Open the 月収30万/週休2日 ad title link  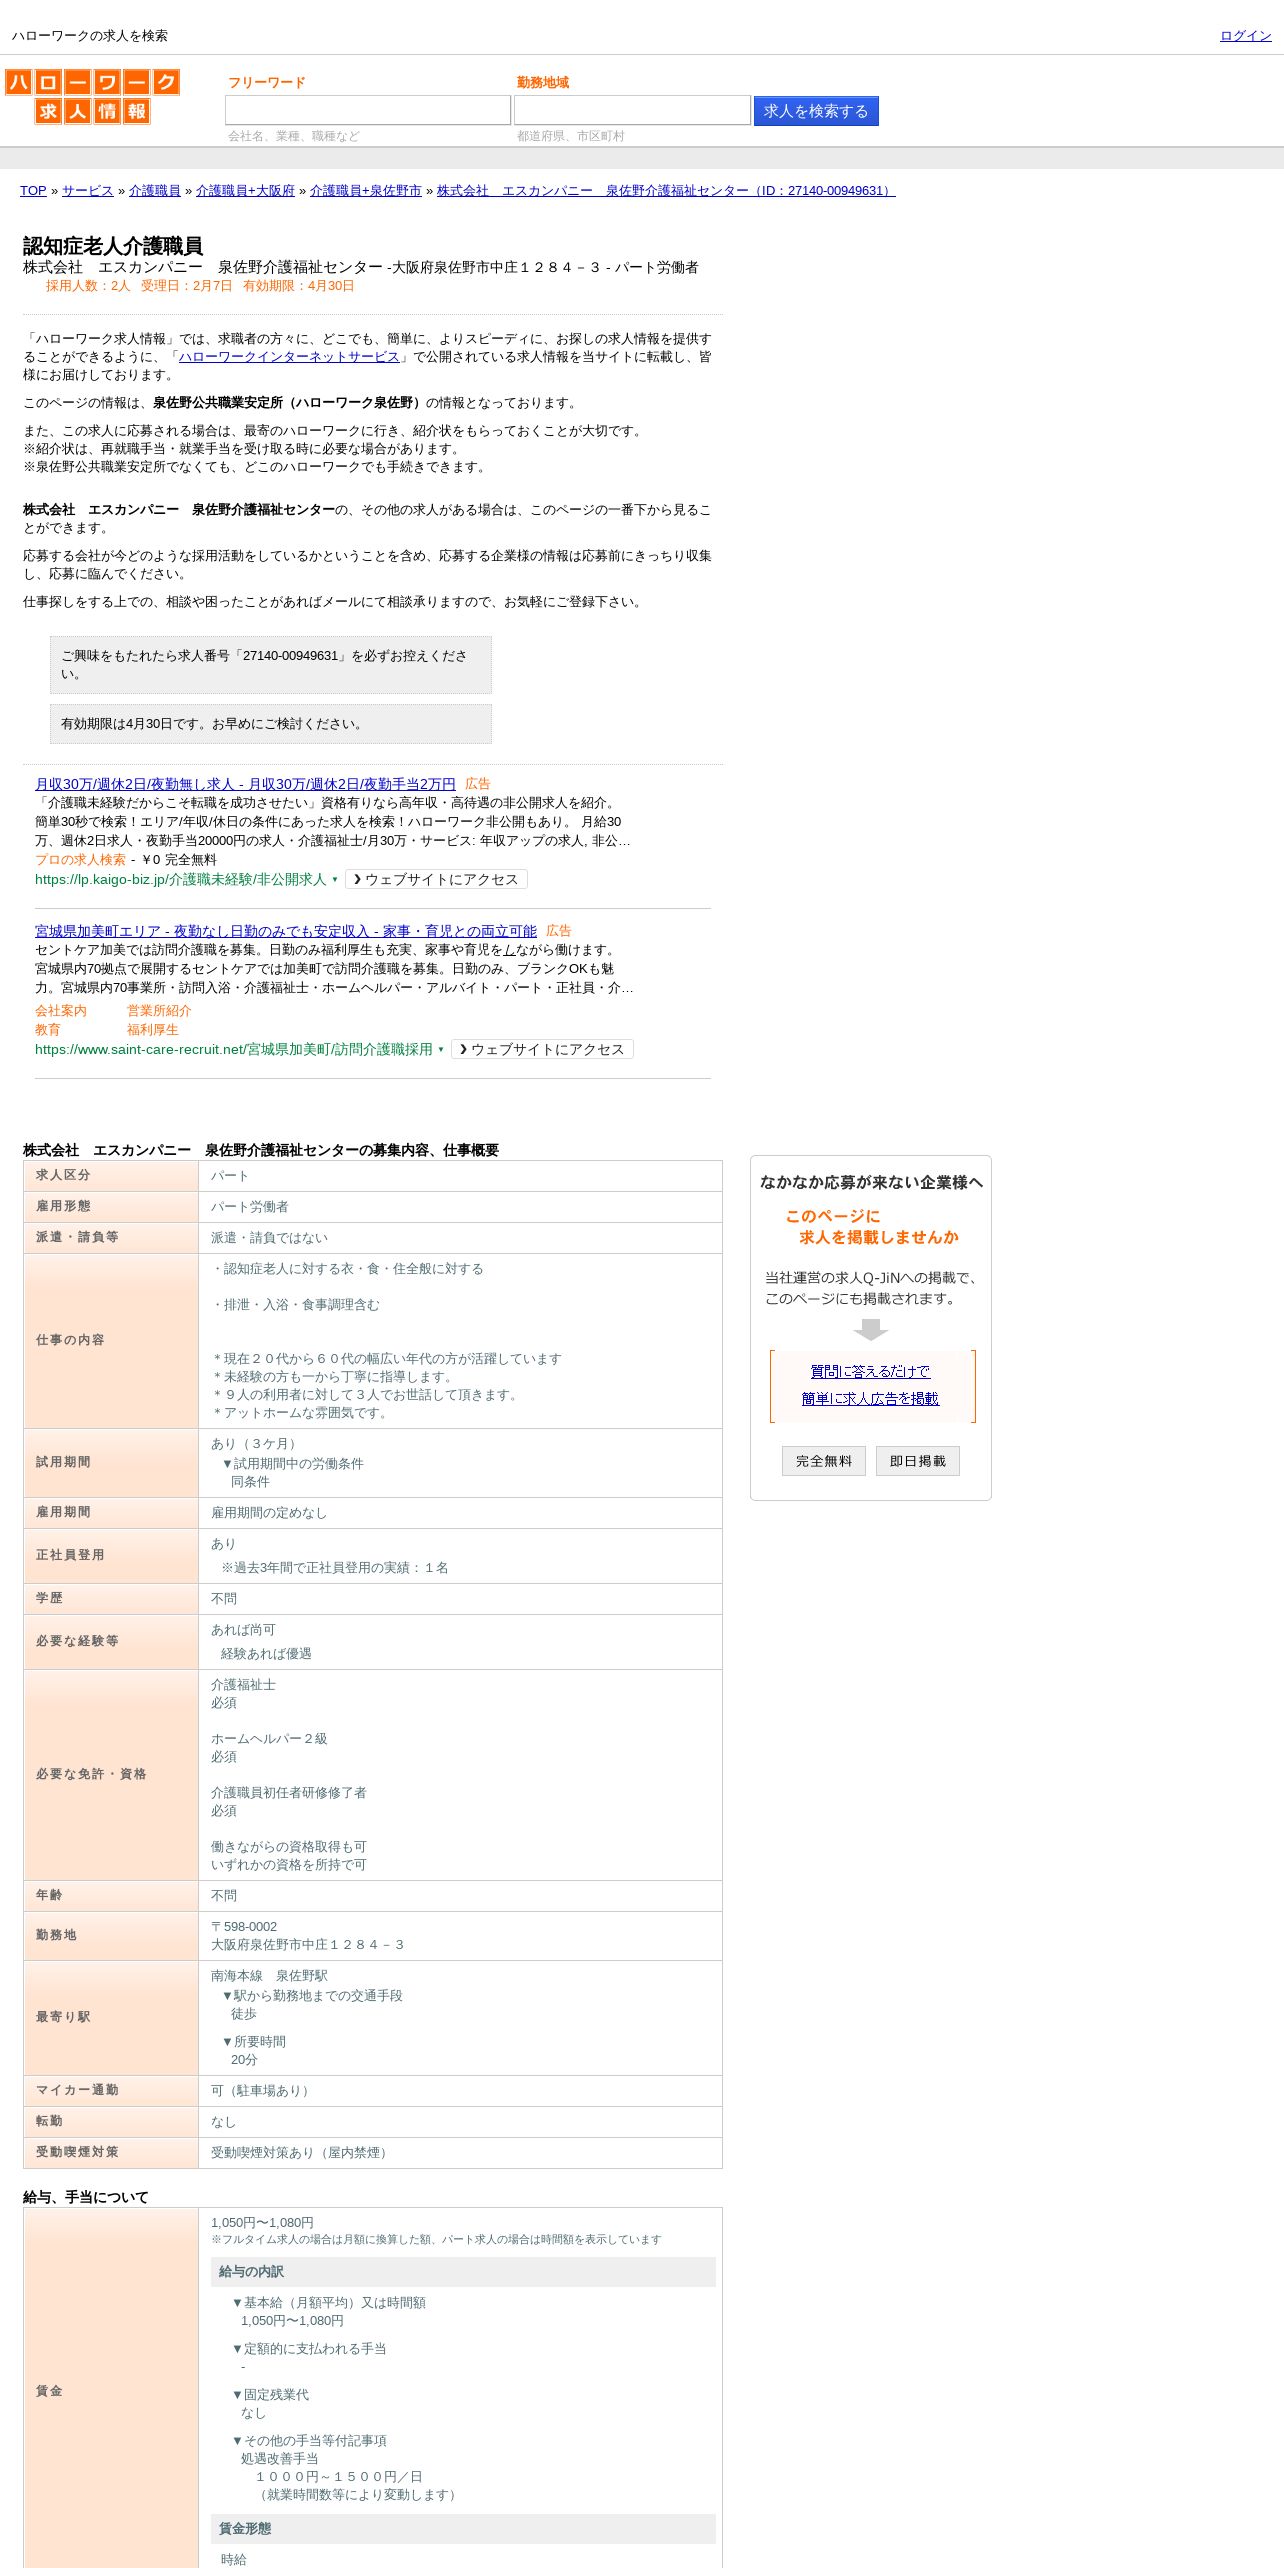245,784
